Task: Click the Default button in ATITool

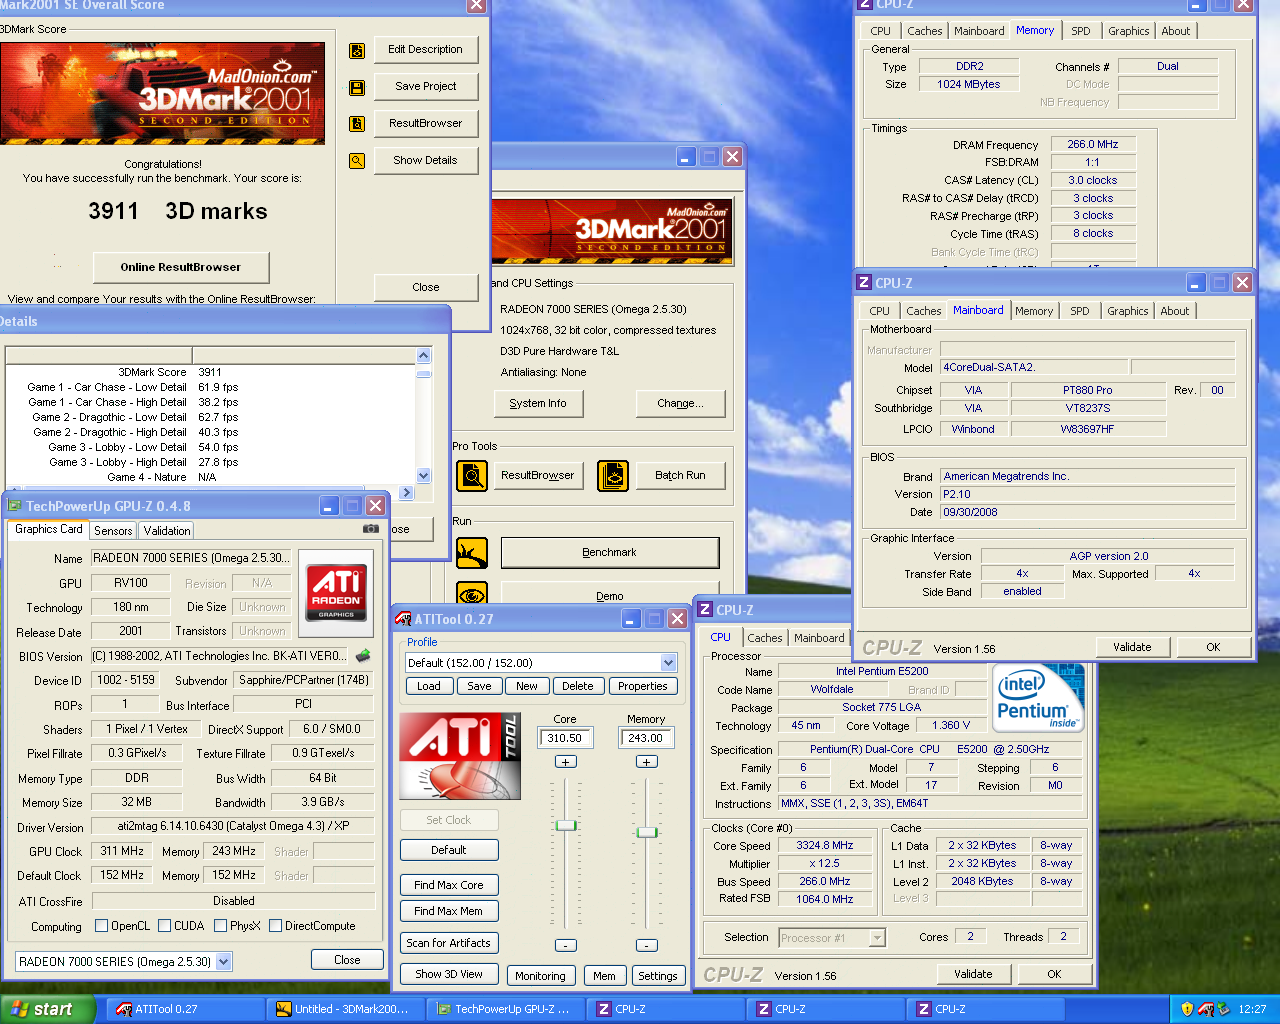Action: point(449,850)
